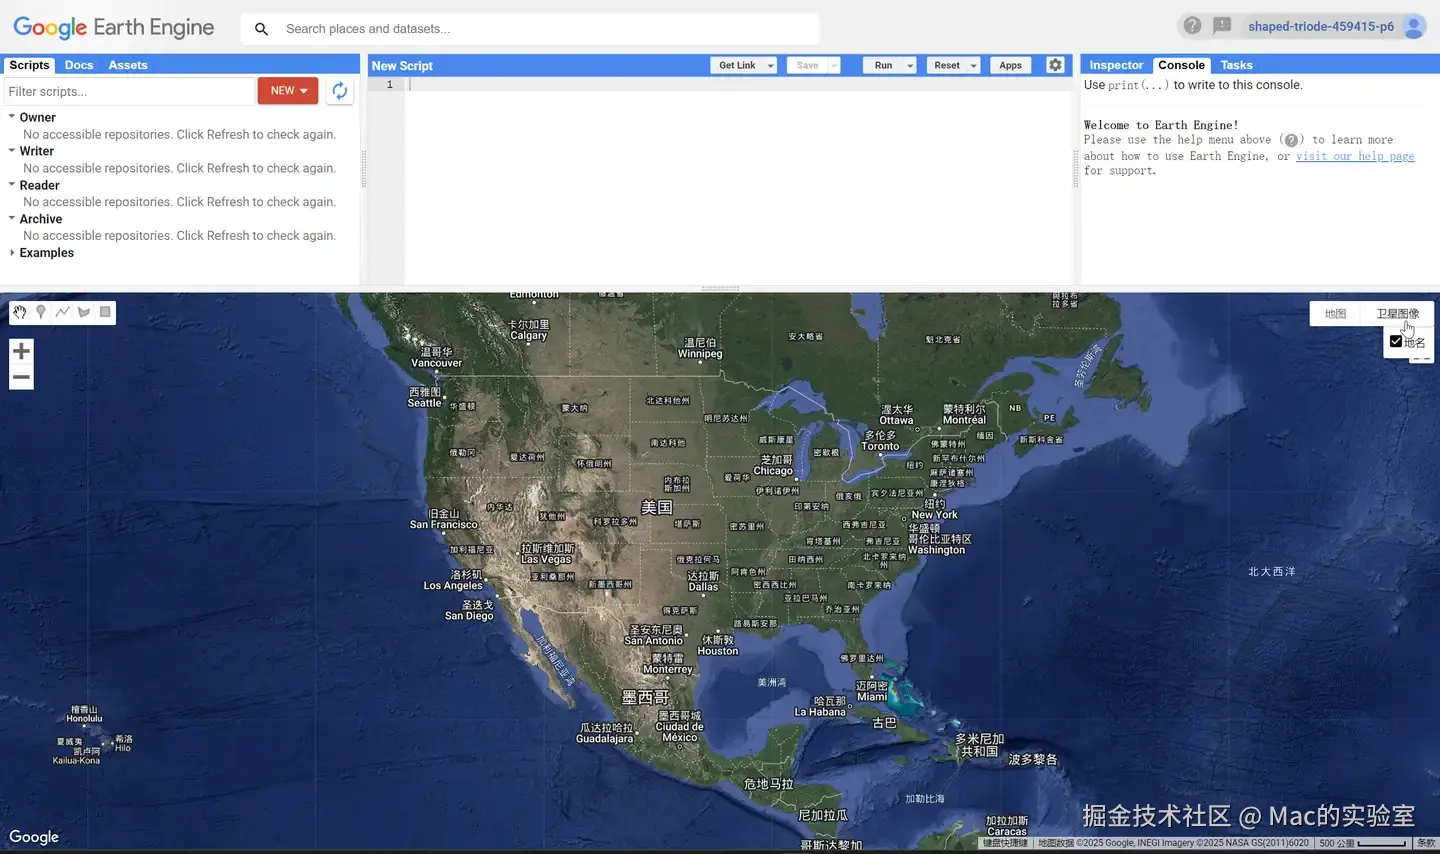
Task: Refresh the scripts repository list
Action: coord(340,91)
